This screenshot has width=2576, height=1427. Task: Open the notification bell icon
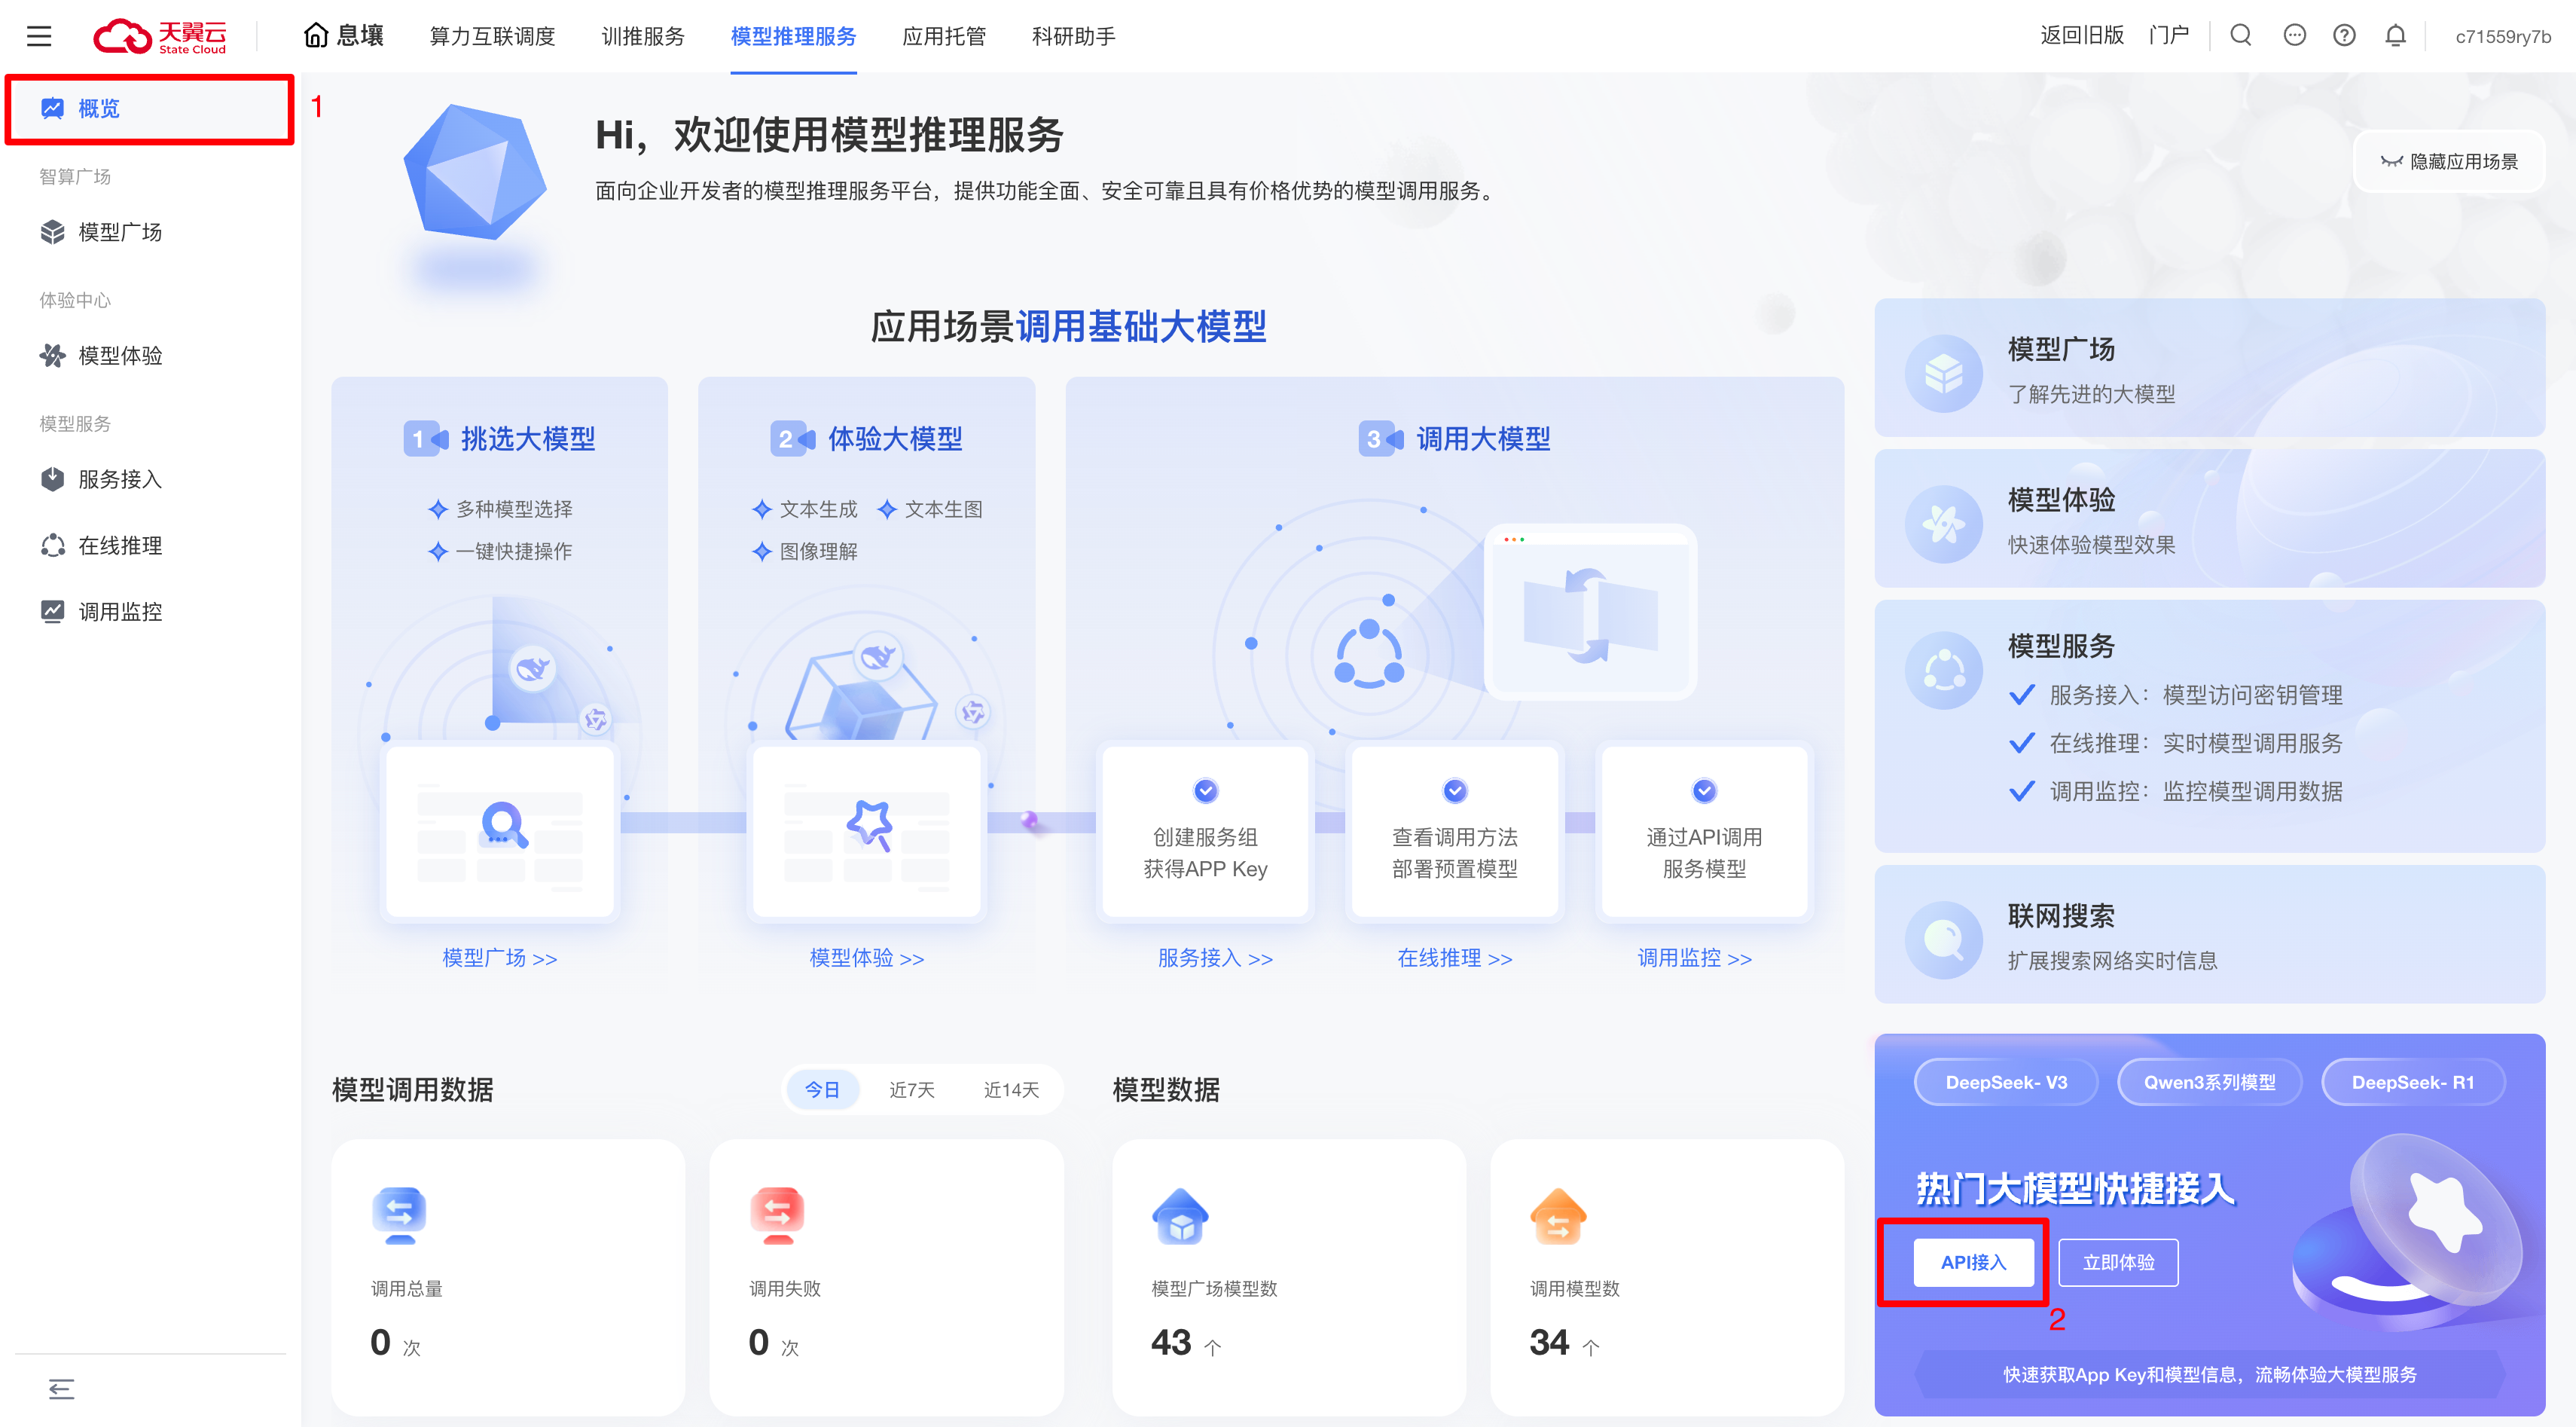click(x=2395, y=36)
